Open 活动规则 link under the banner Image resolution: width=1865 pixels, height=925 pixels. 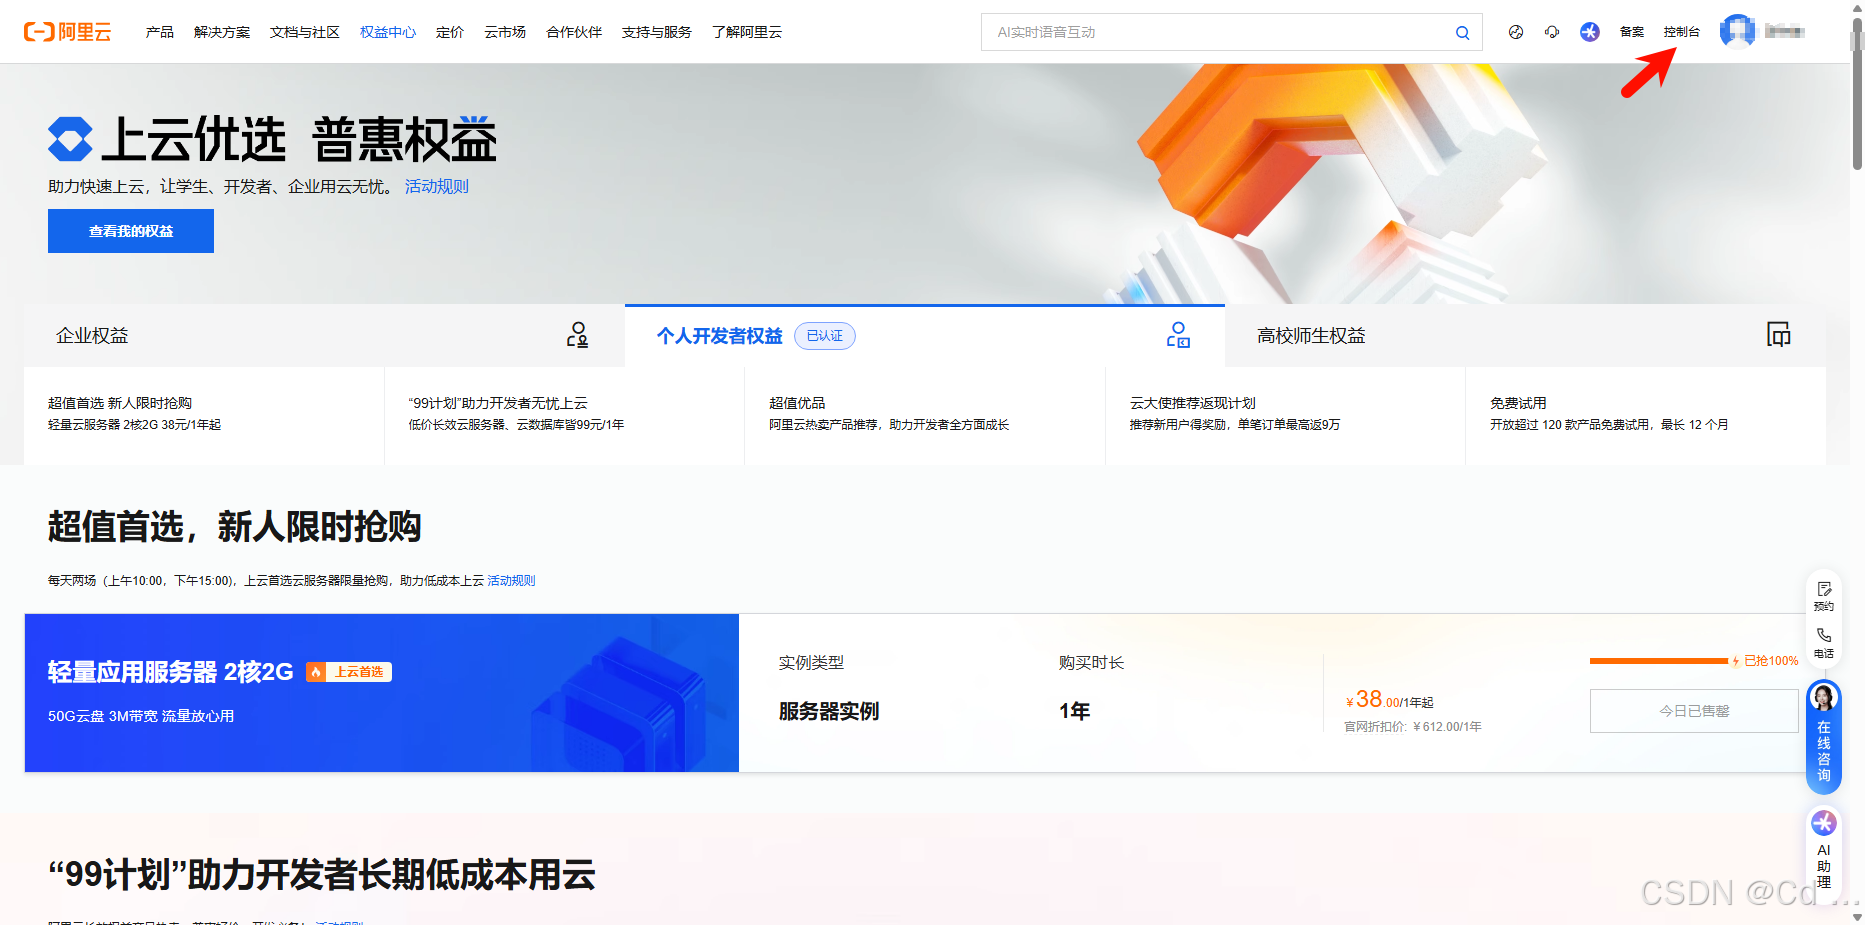[437, 186]
